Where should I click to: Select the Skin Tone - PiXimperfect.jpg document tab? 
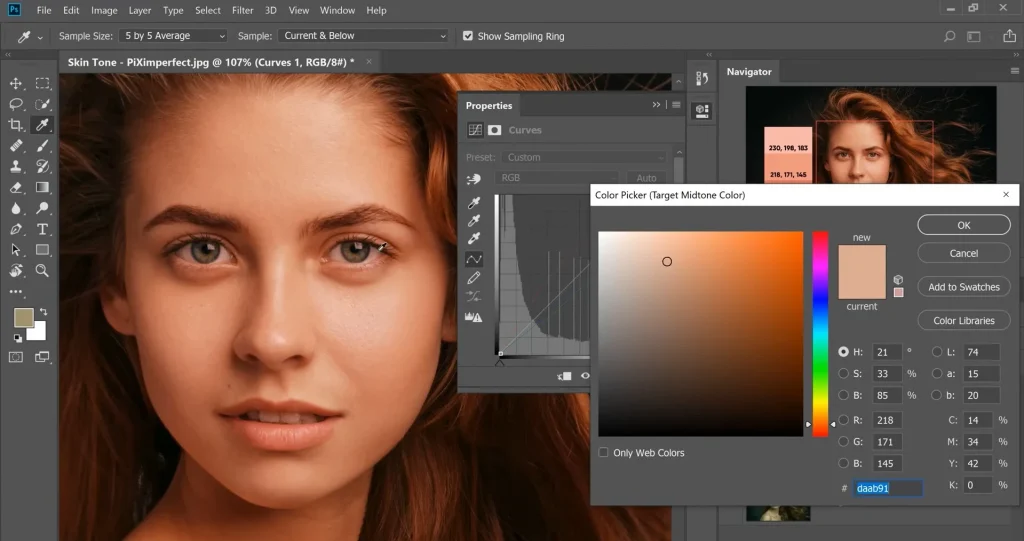tap(219, 62)
